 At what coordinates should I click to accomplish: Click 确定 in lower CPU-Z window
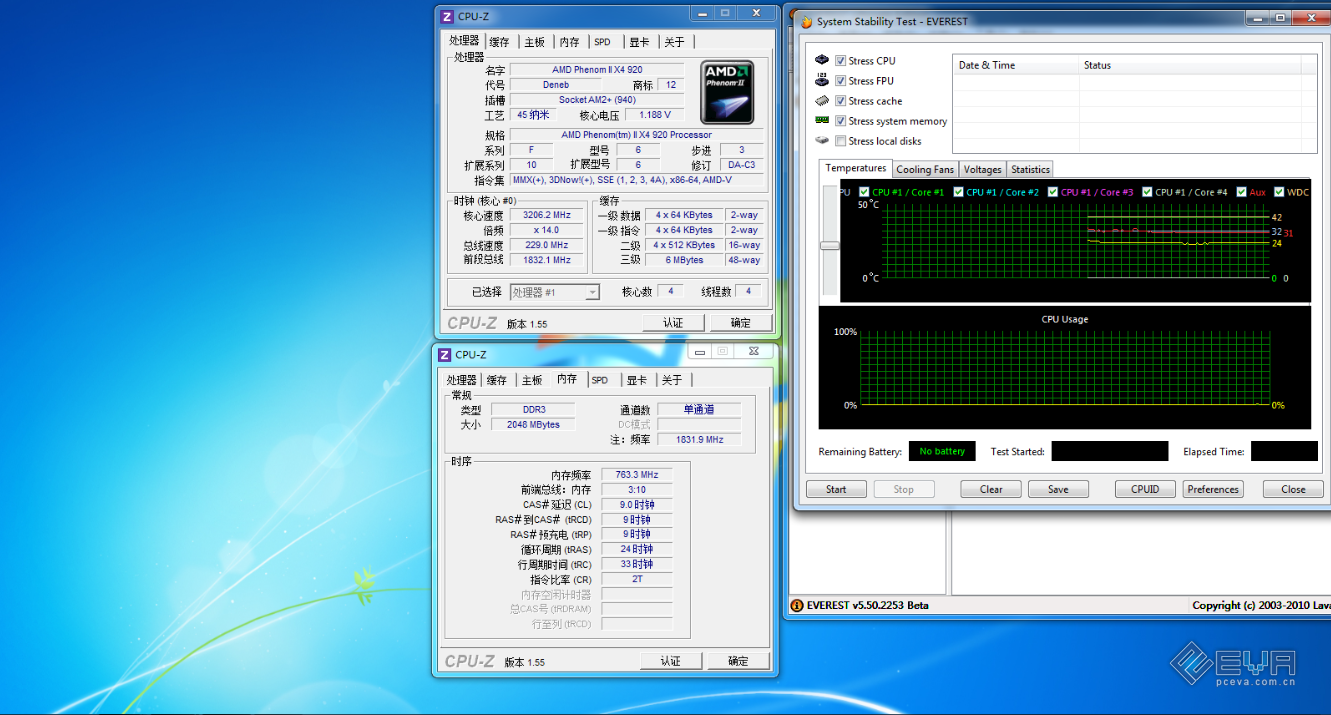[738, 661]
